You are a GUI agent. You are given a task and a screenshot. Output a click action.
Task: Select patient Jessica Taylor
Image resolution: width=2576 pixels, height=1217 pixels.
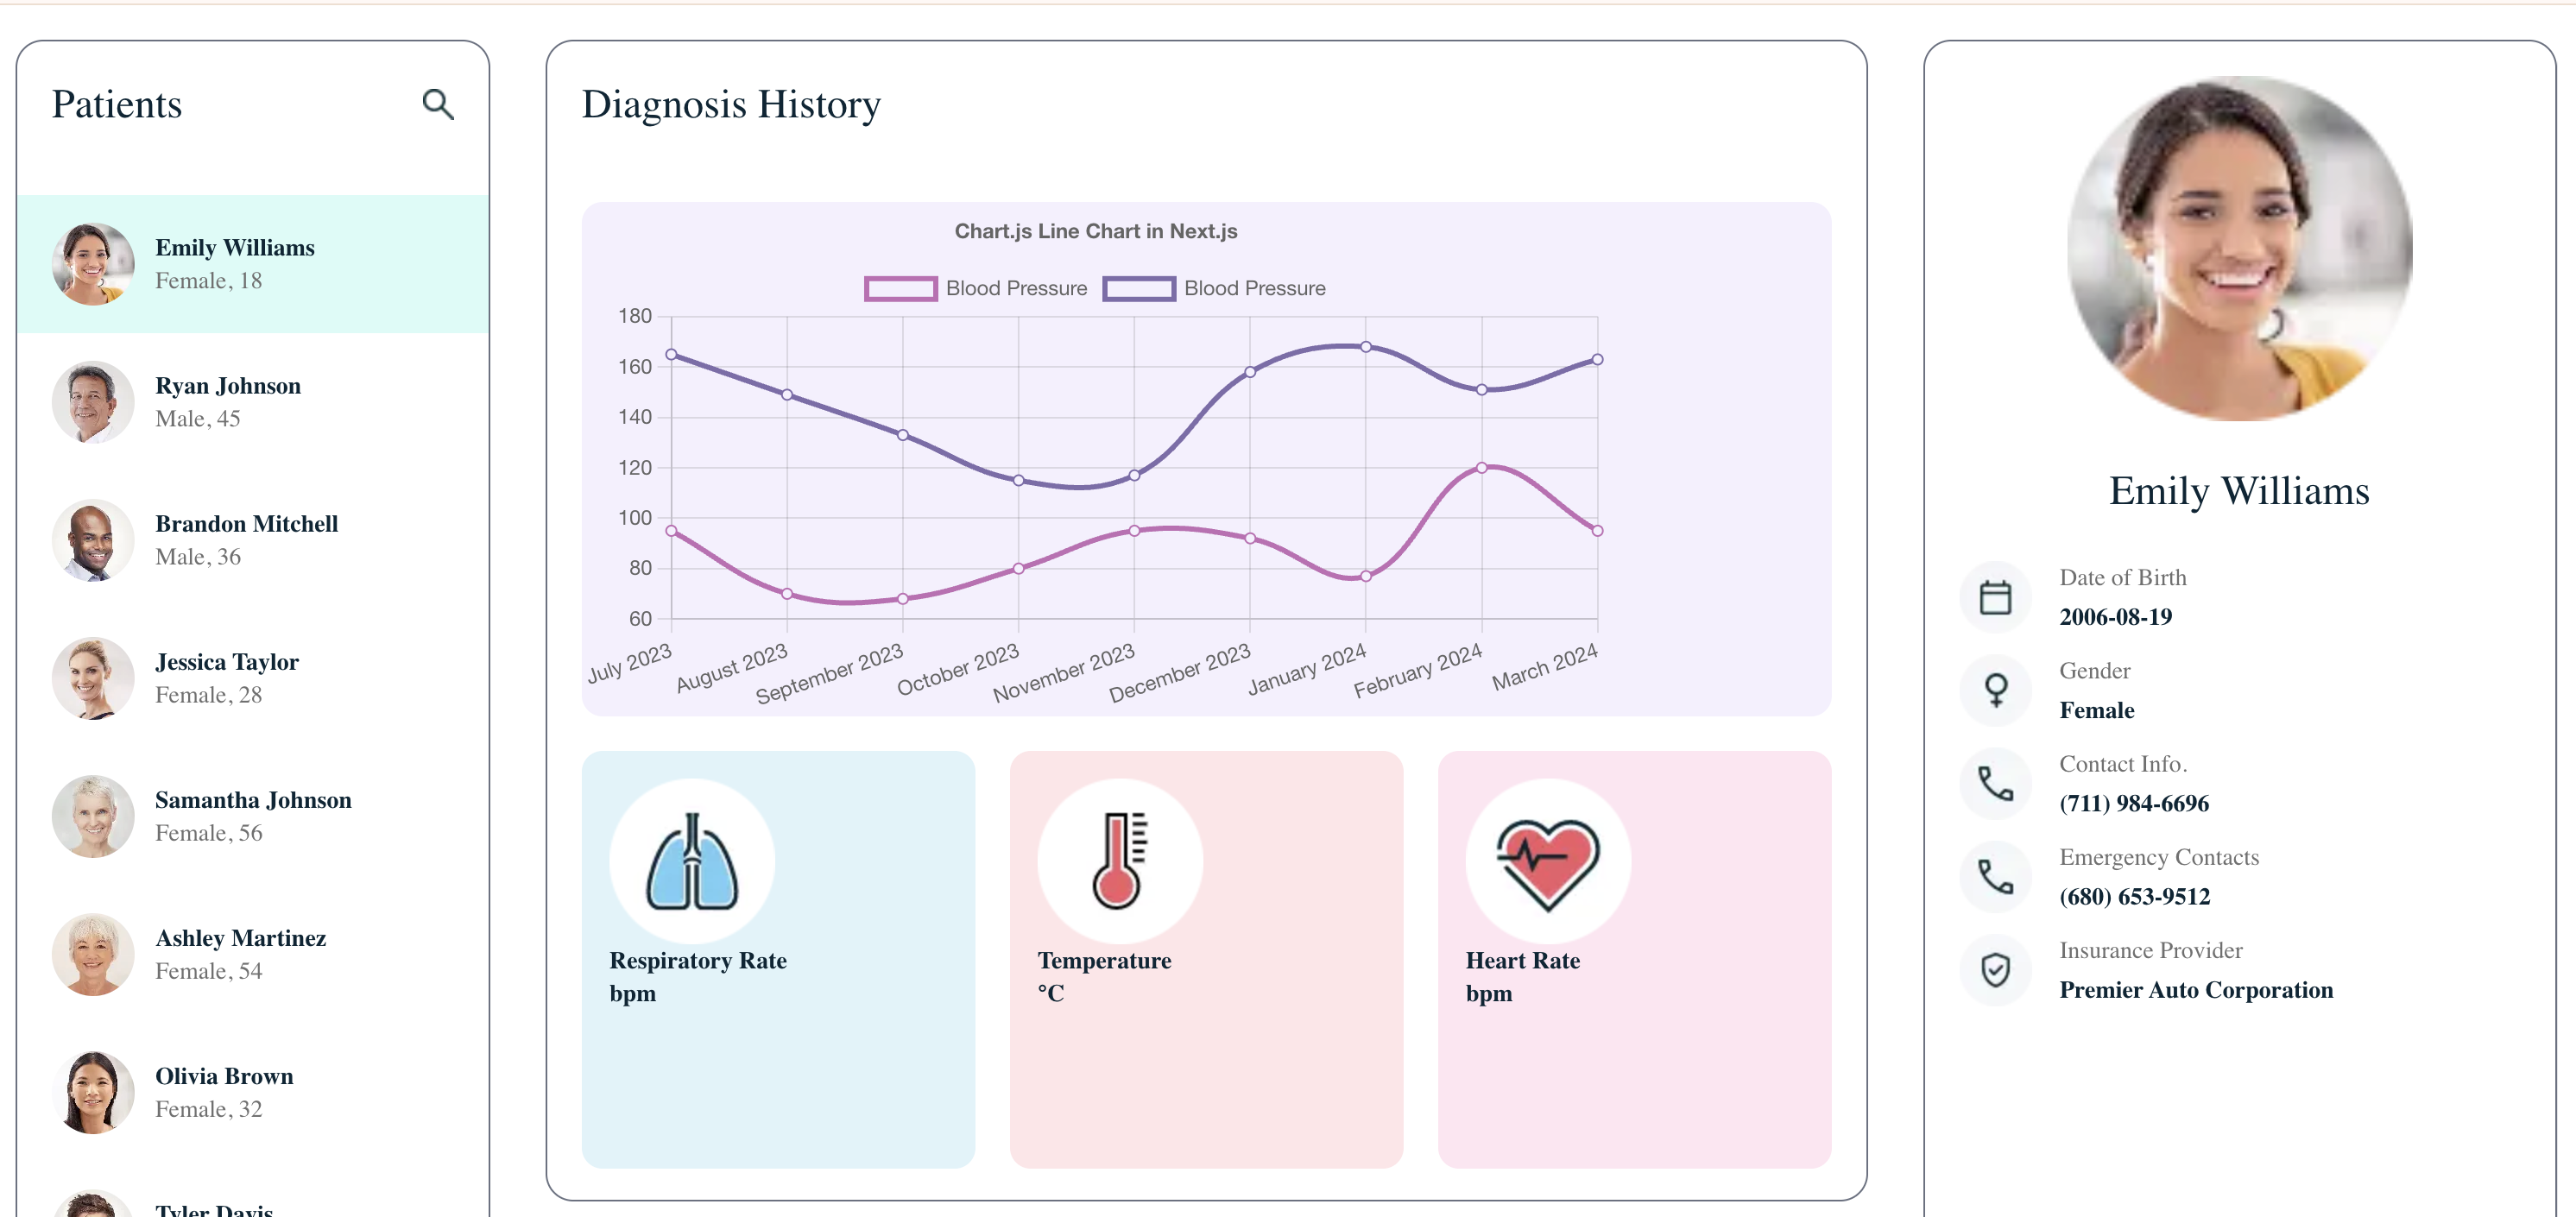[x=227, y=677]
